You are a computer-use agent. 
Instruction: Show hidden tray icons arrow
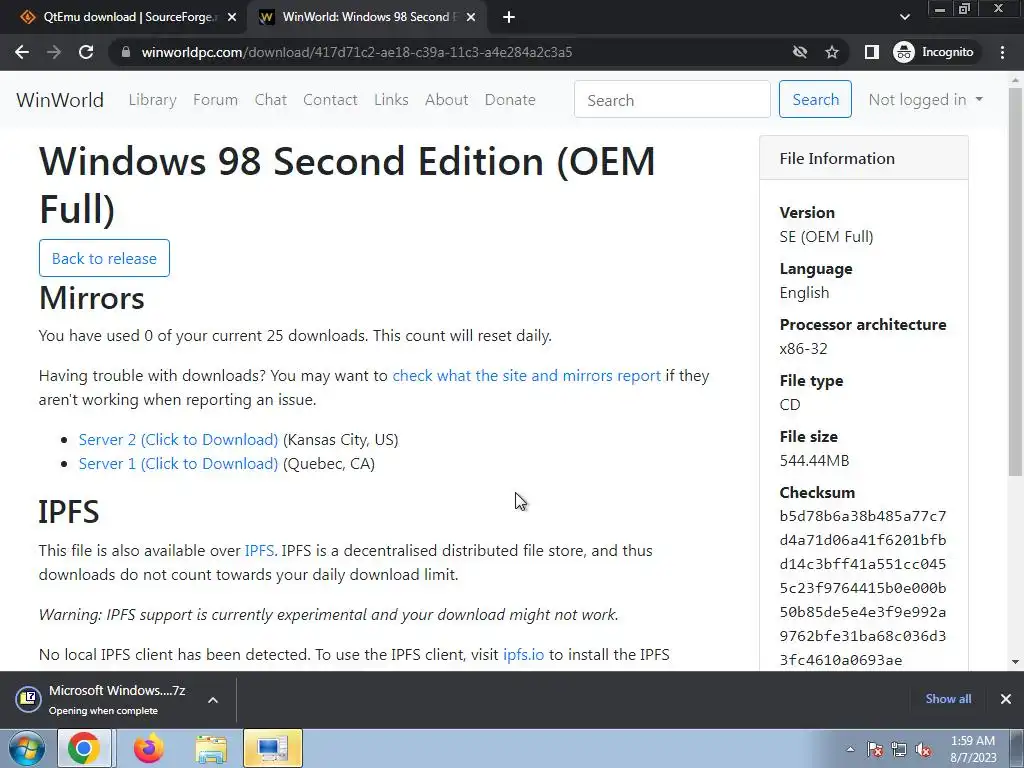coord(850,749)
